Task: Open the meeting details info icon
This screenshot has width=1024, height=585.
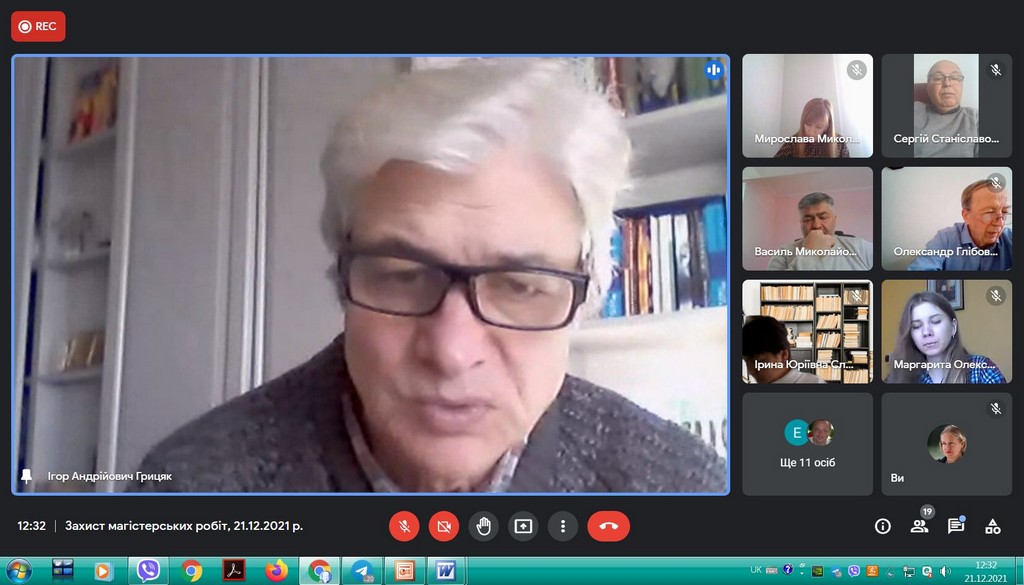Action: click(x=882, y=526)
